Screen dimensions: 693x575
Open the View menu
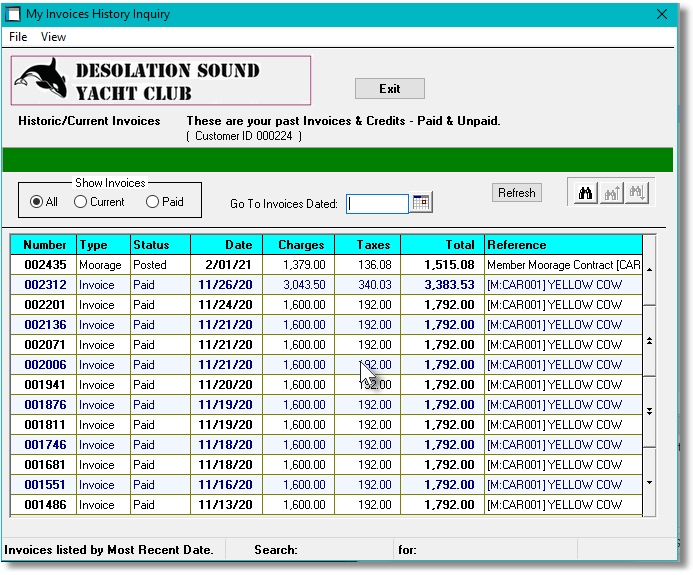click(53, 37)
